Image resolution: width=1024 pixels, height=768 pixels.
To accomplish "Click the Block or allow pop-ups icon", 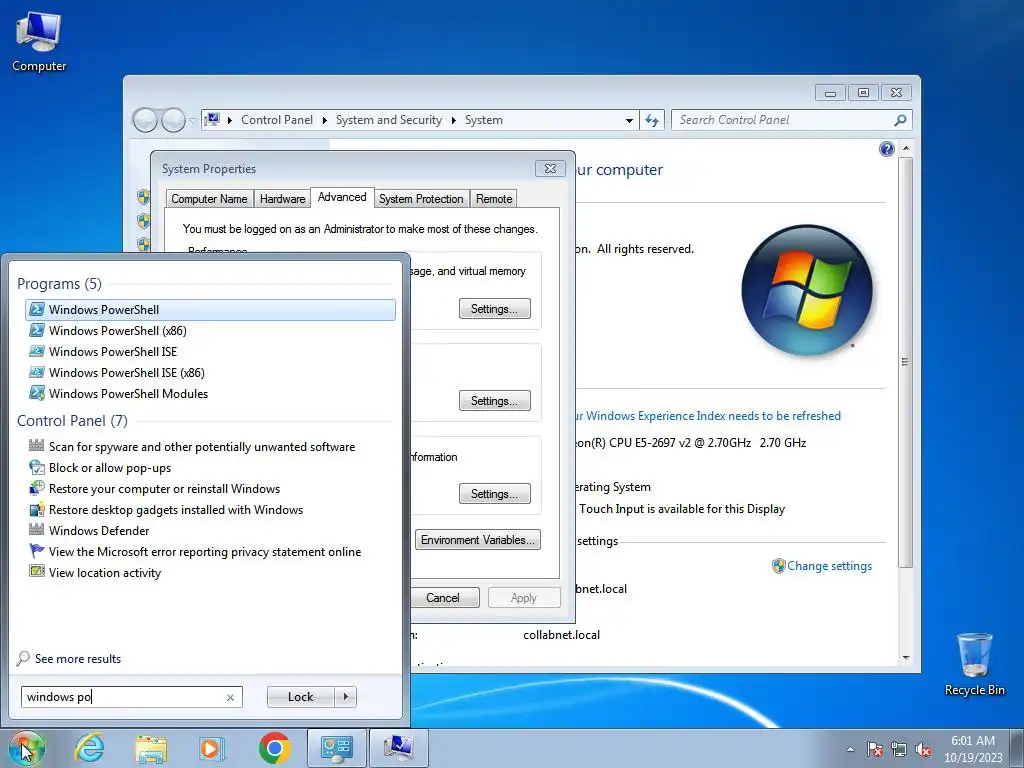I will click(37, 468).
